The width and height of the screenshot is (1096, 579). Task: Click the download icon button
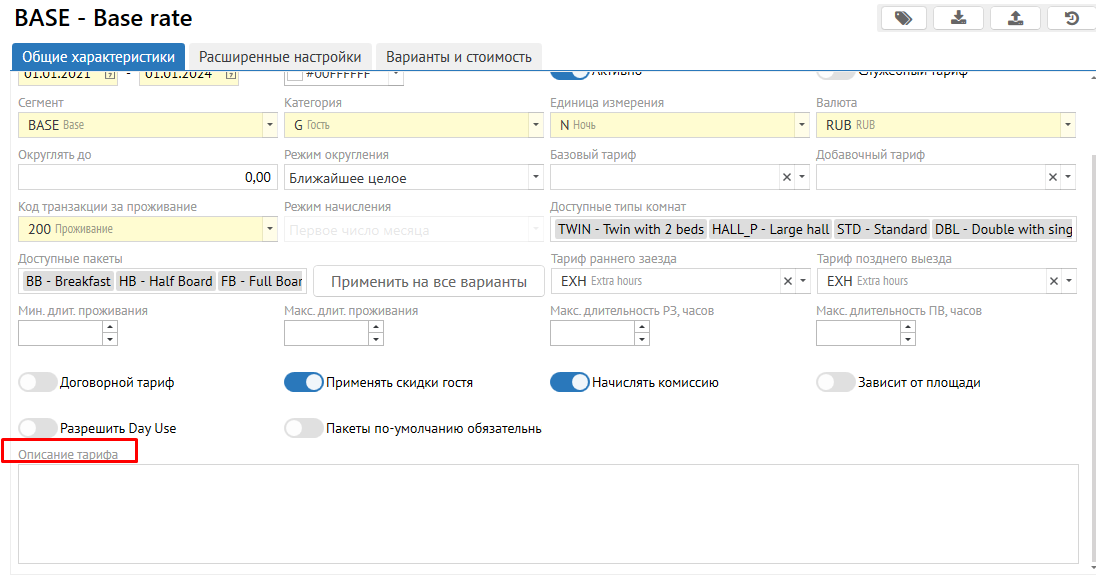(x=959, y=18)
